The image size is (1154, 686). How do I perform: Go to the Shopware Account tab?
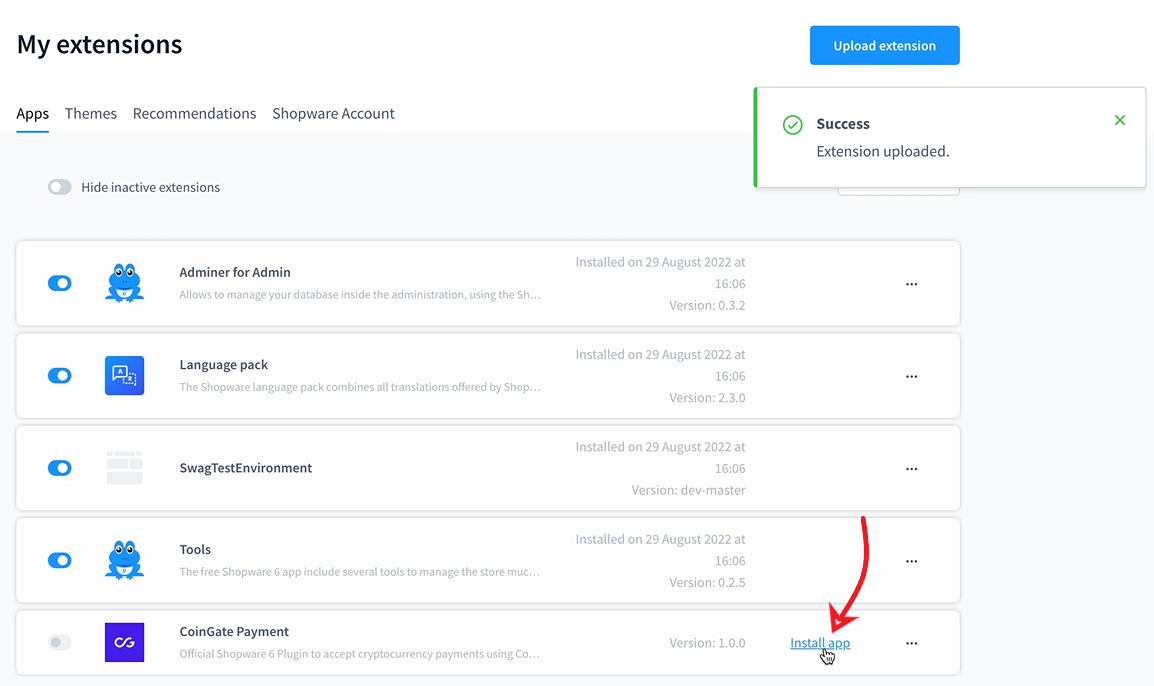point(333,113)
